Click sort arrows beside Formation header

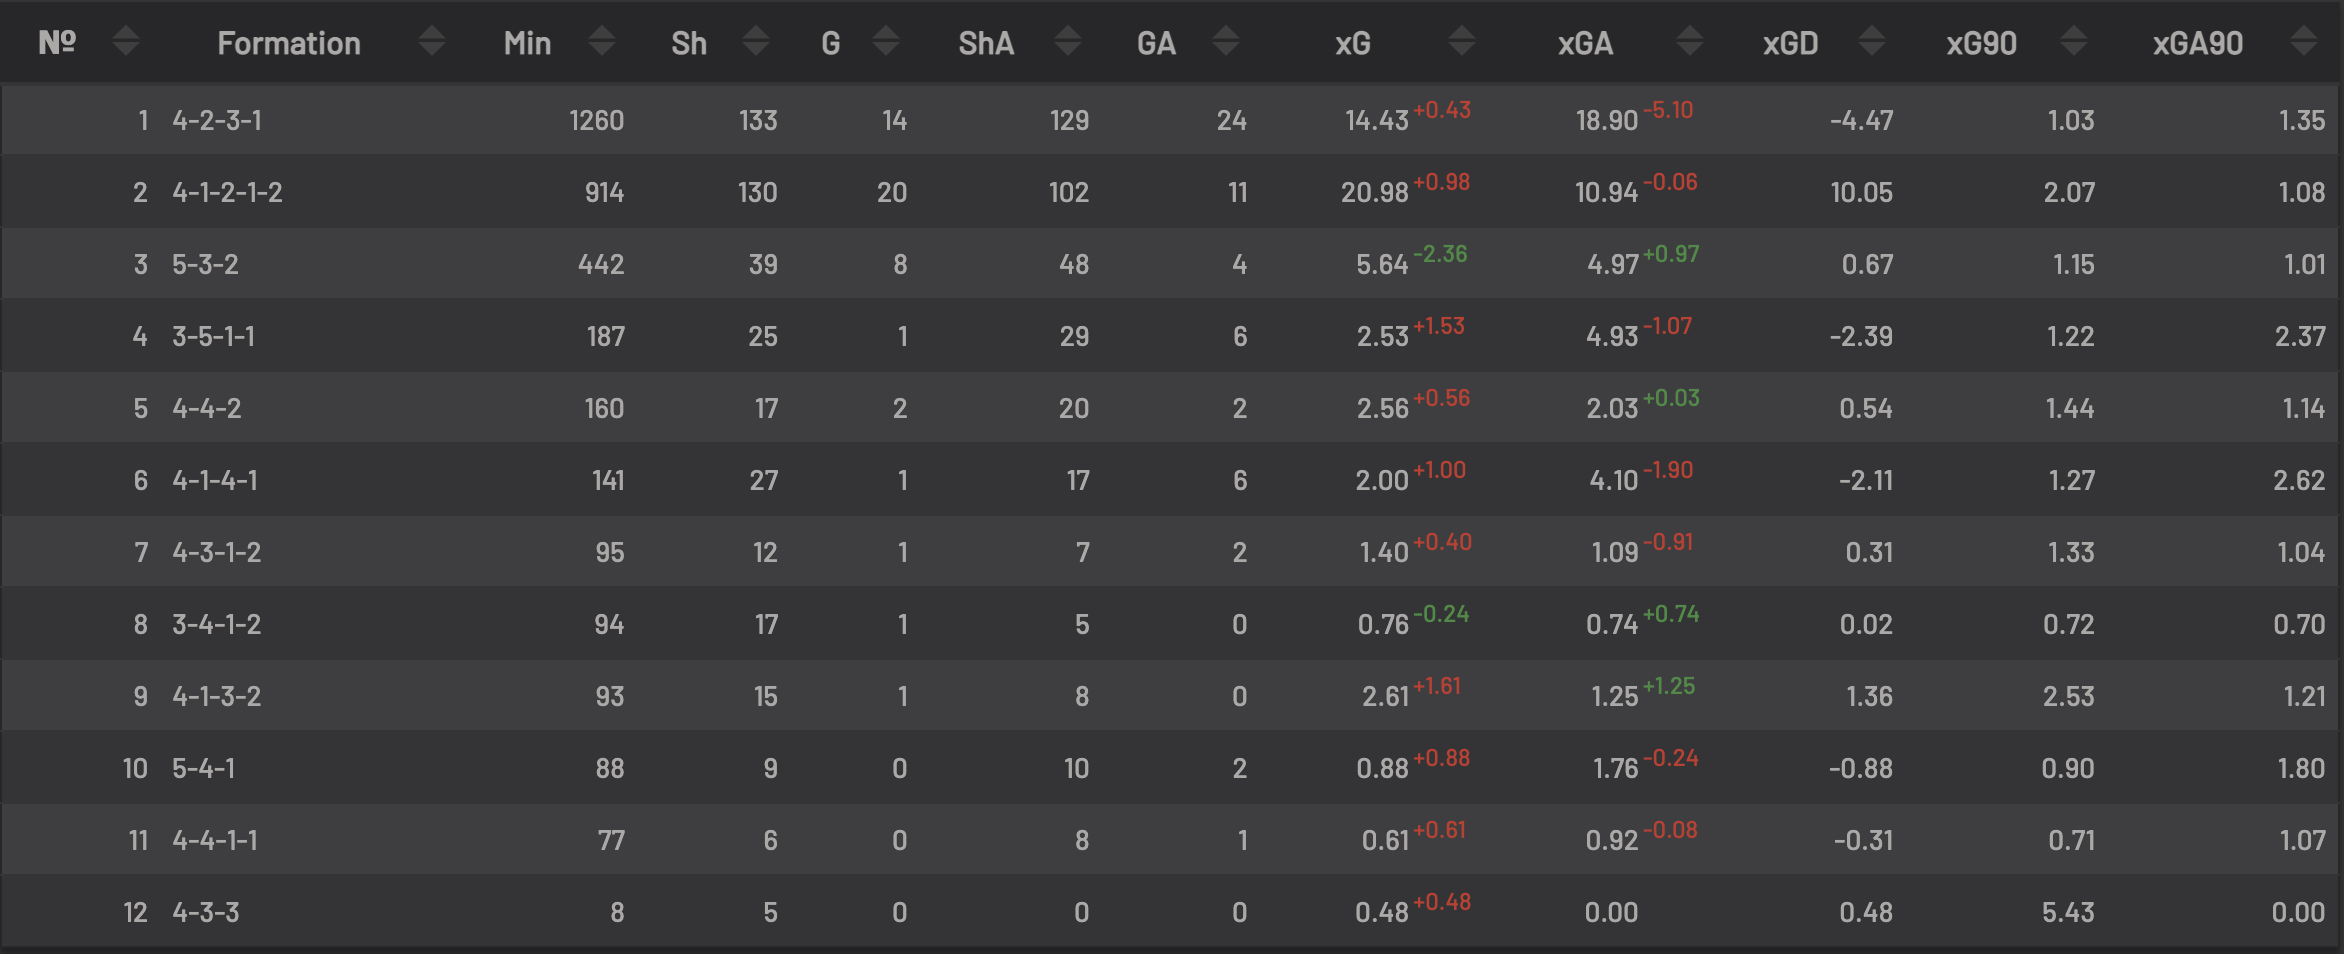click(432, 42)
